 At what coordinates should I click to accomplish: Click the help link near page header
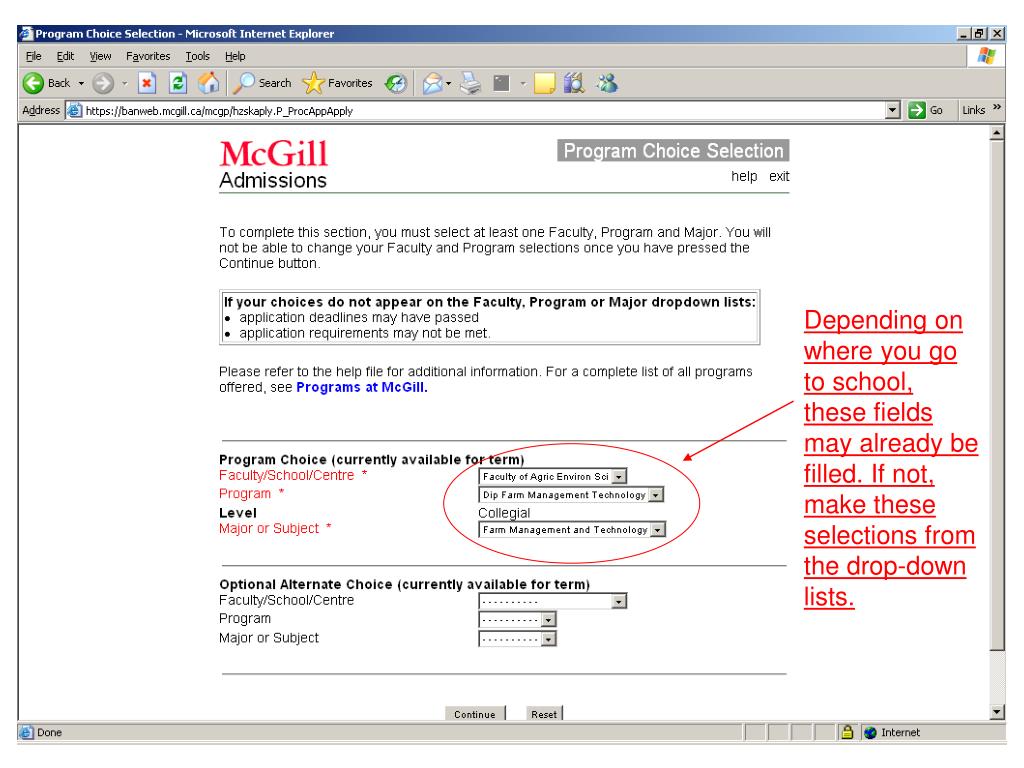point(744,176)
